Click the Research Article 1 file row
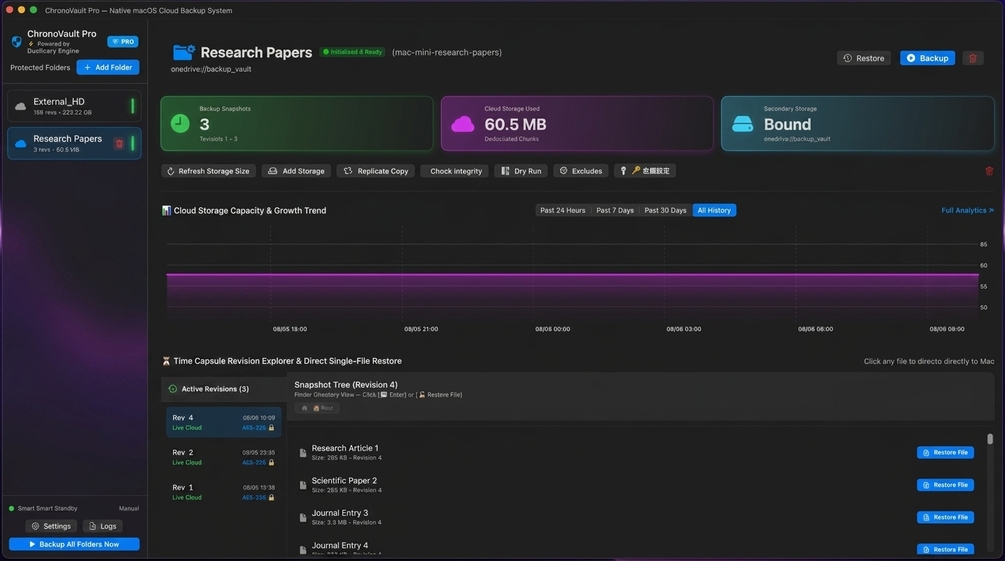Screen dimensions: 1005x561 tap(638, 453)
